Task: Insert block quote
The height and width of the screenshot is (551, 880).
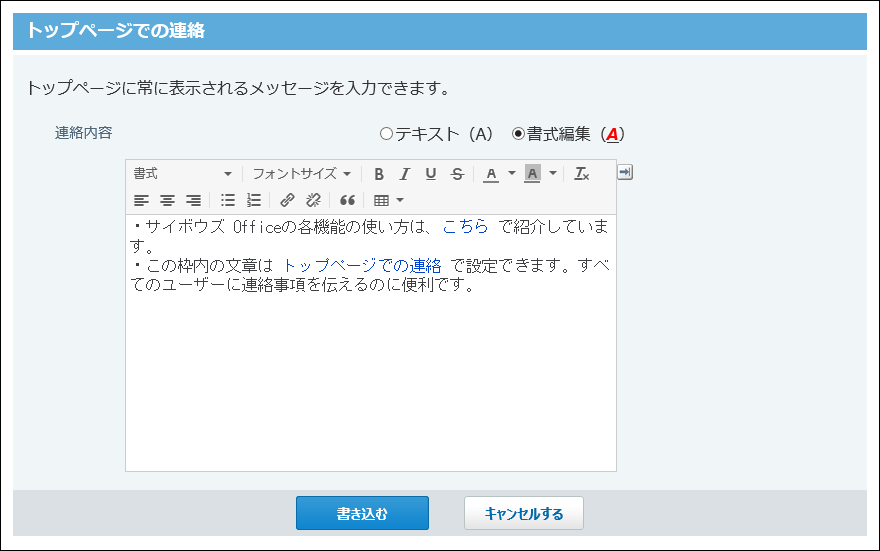Action: [x=347, y=200]
